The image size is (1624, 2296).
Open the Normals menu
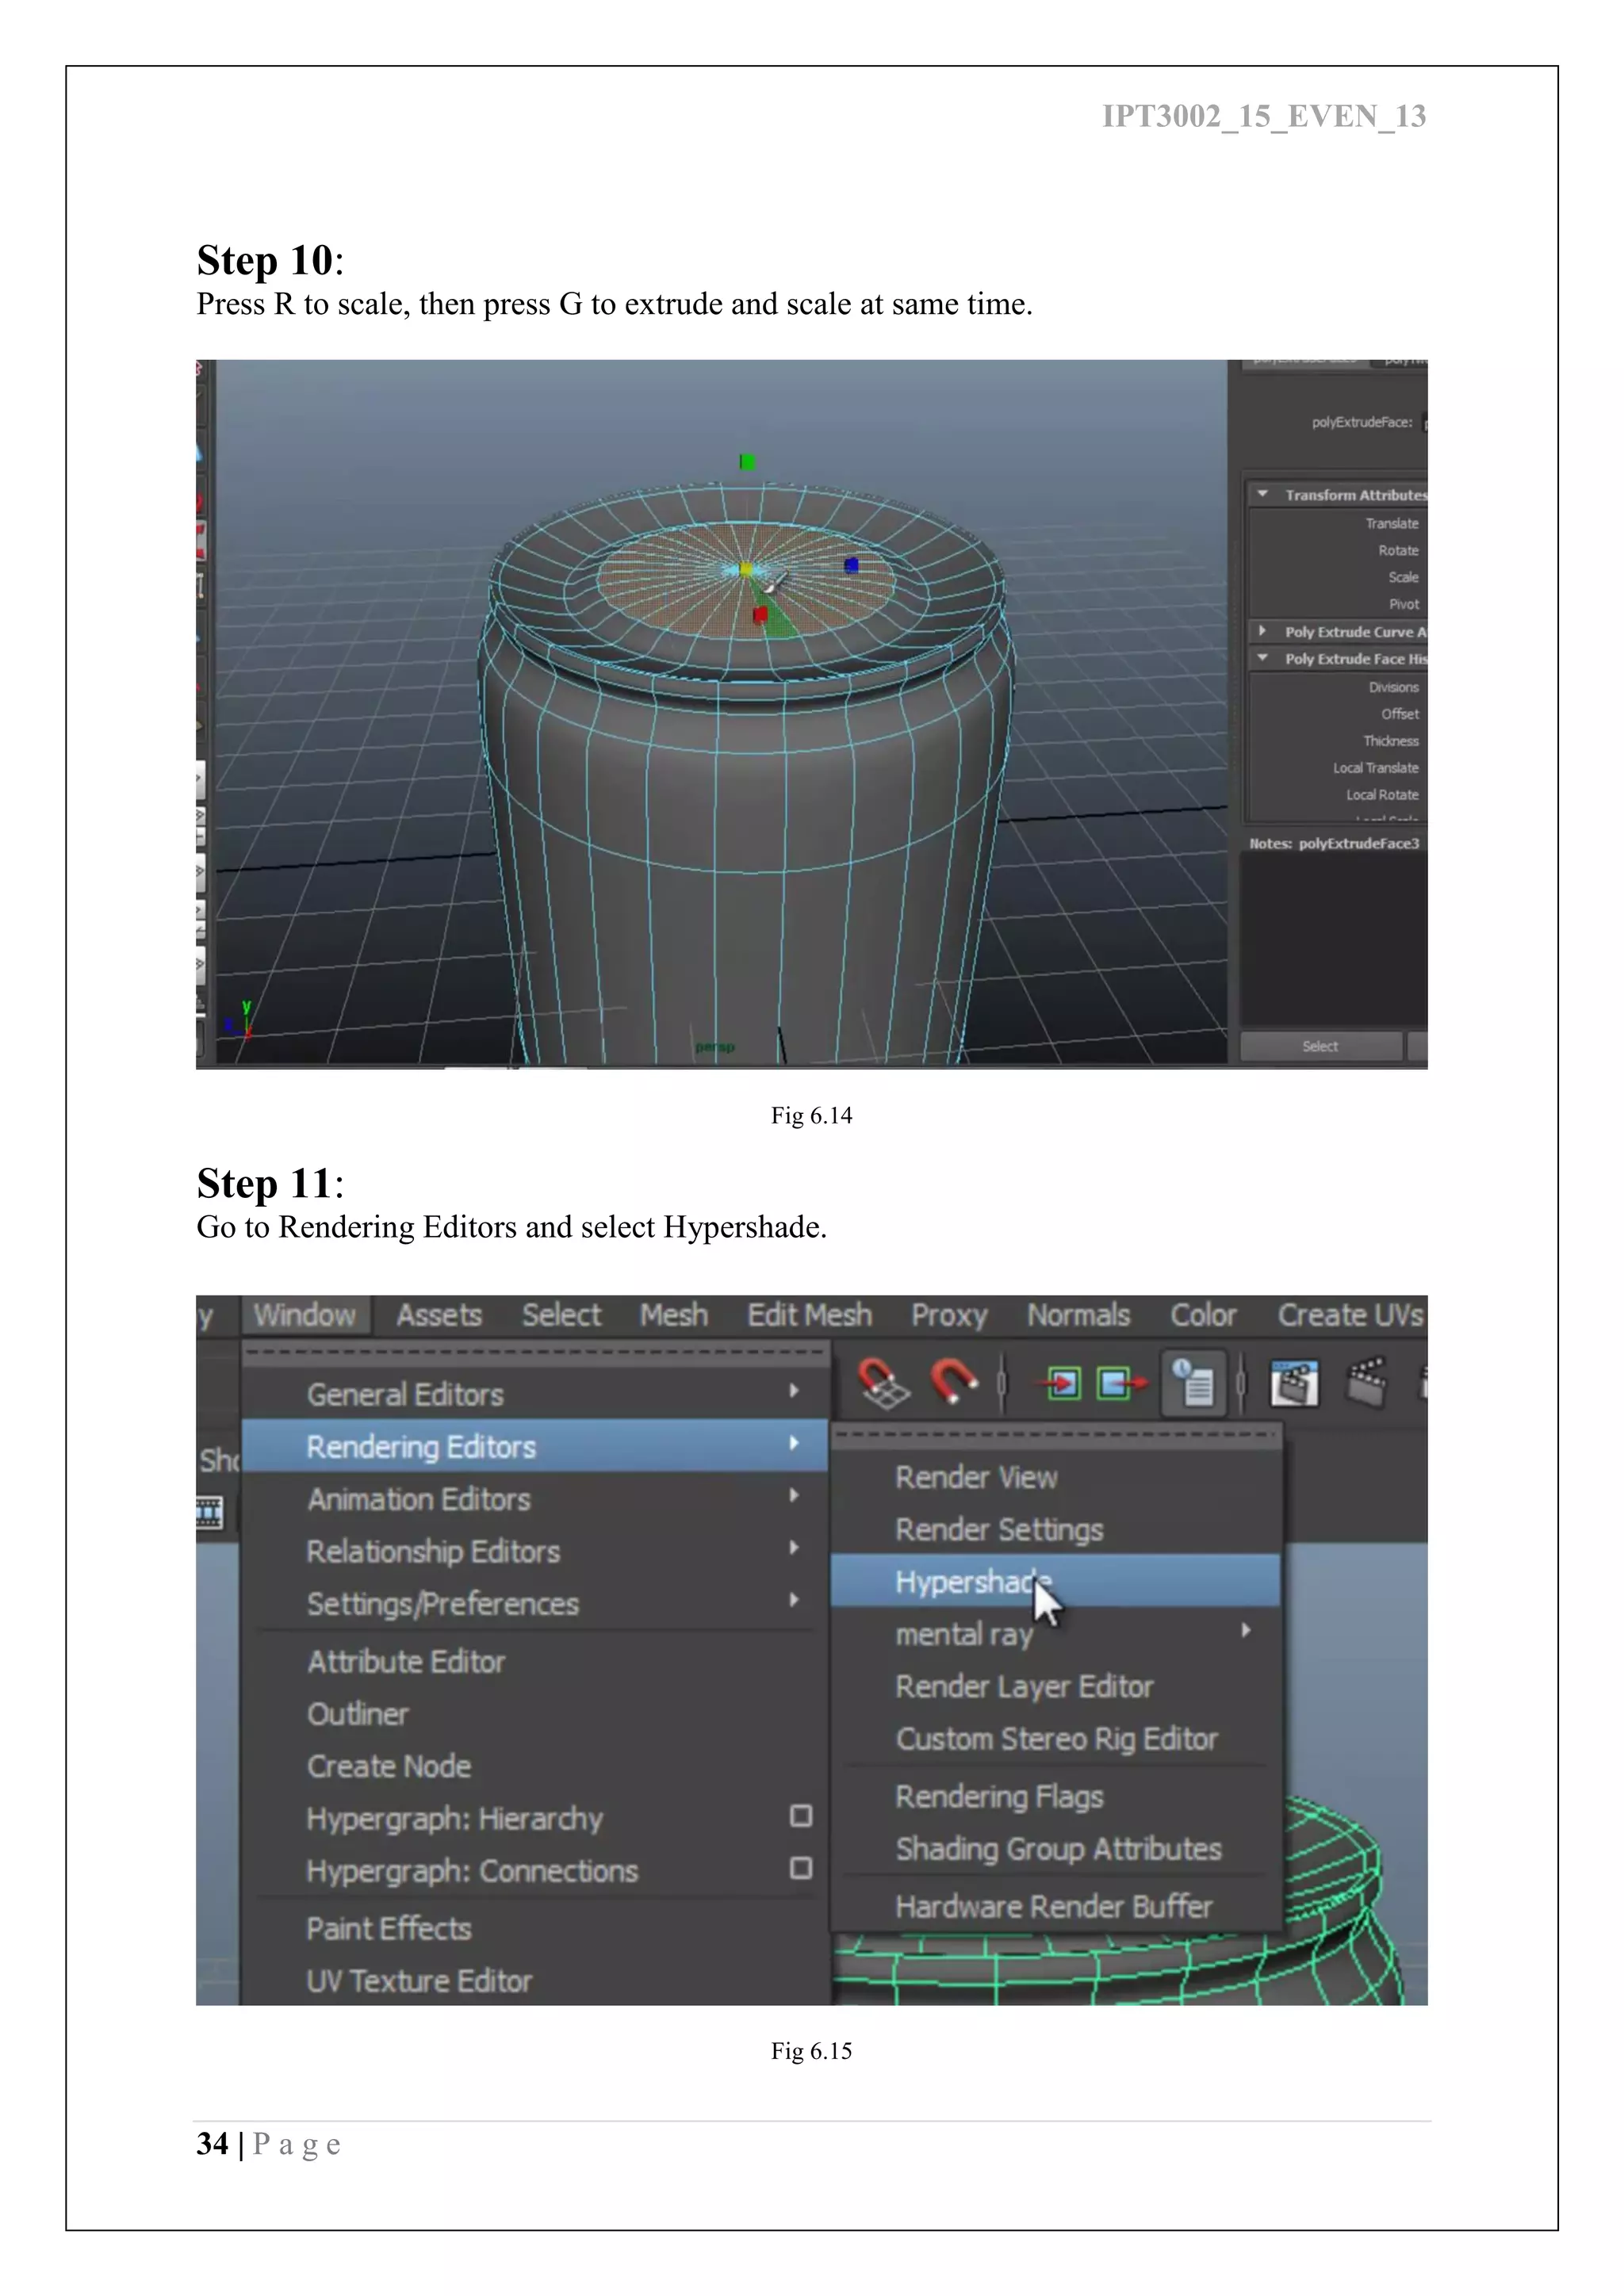click(1079, 1315)
